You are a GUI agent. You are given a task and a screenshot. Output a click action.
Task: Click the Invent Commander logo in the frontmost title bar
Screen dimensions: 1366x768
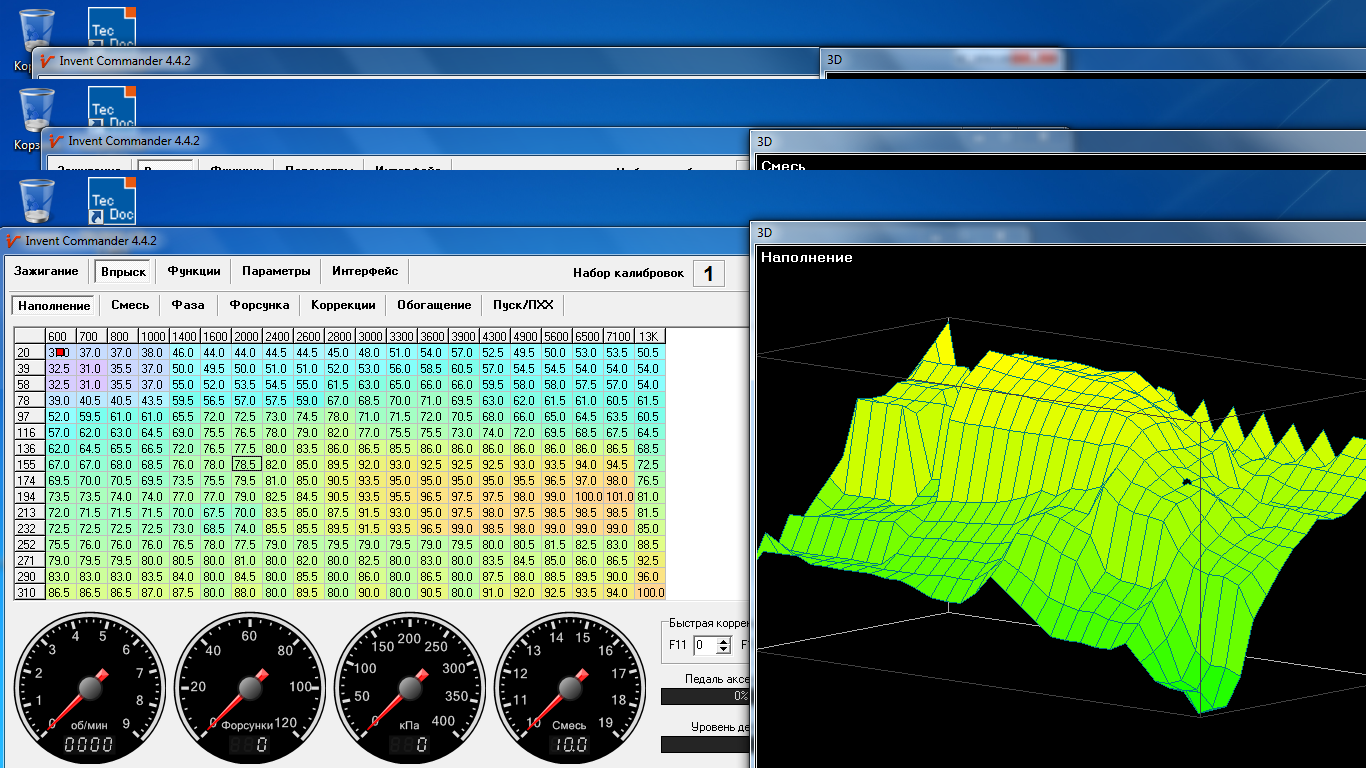[x=13, y=241]
